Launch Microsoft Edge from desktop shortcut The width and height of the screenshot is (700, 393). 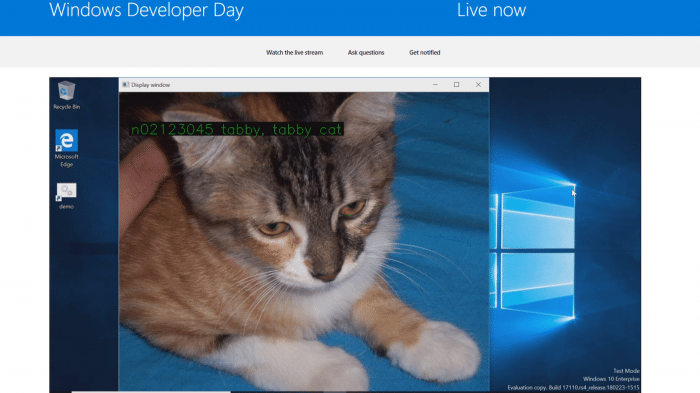[x=67, y=148]
